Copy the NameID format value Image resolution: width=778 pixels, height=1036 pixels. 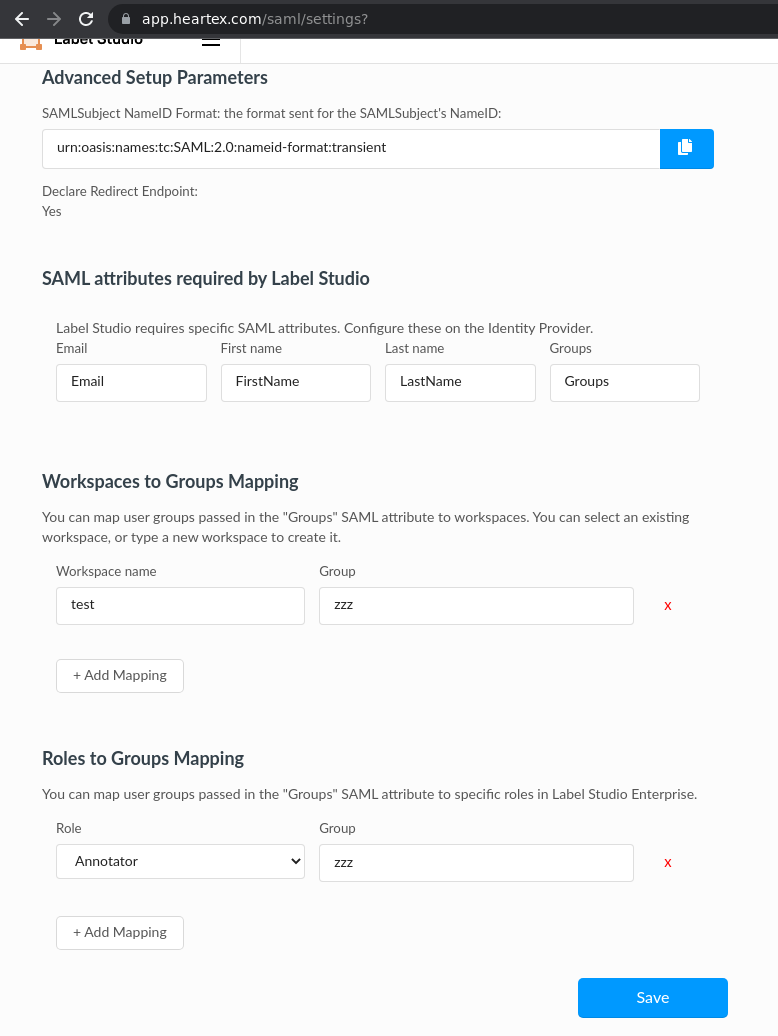(686, 148)
